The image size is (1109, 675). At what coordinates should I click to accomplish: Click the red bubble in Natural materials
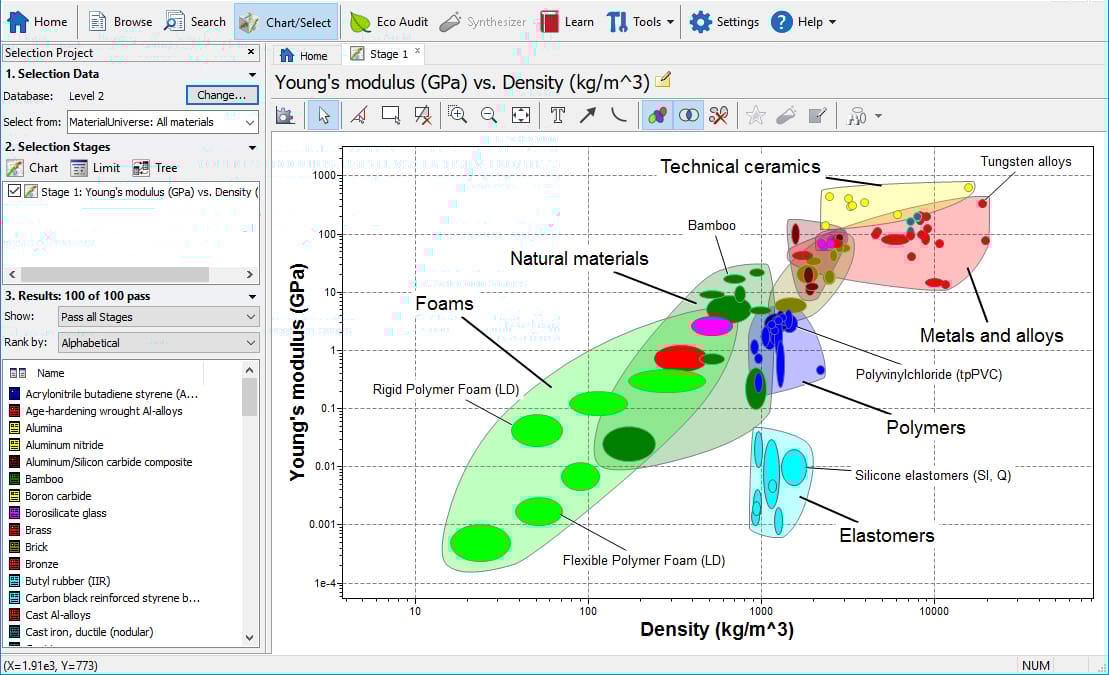pyautogui.click(x=679, y=357)
